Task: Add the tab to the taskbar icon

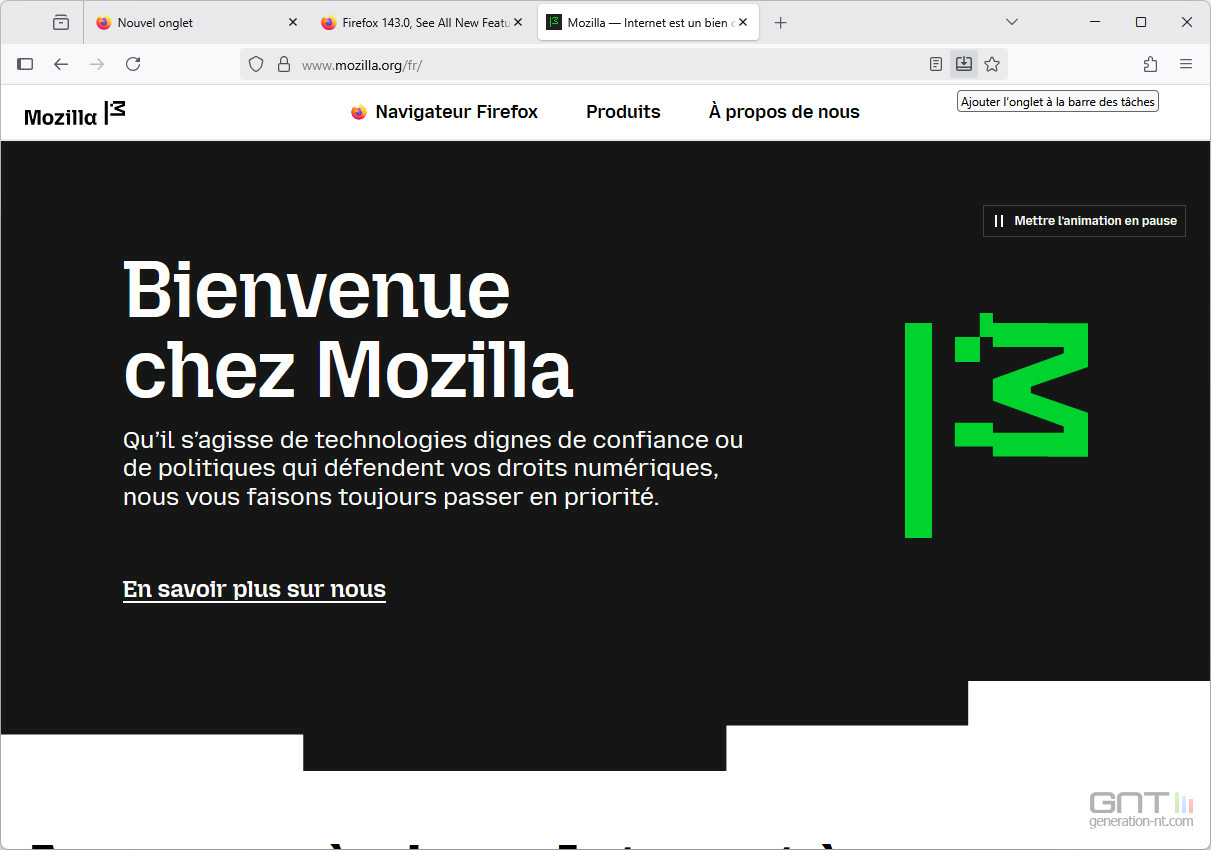Action: tap(964, 64)
